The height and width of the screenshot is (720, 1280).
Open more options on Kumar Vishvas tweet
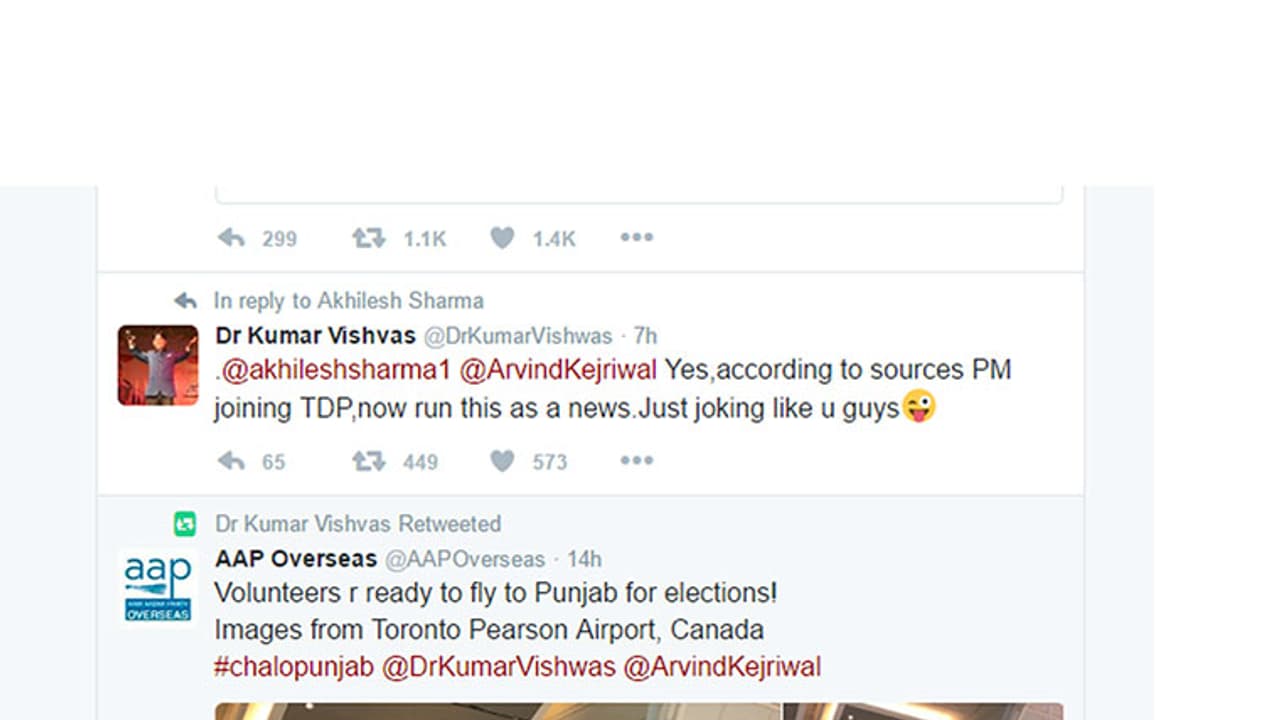[636, 461]
